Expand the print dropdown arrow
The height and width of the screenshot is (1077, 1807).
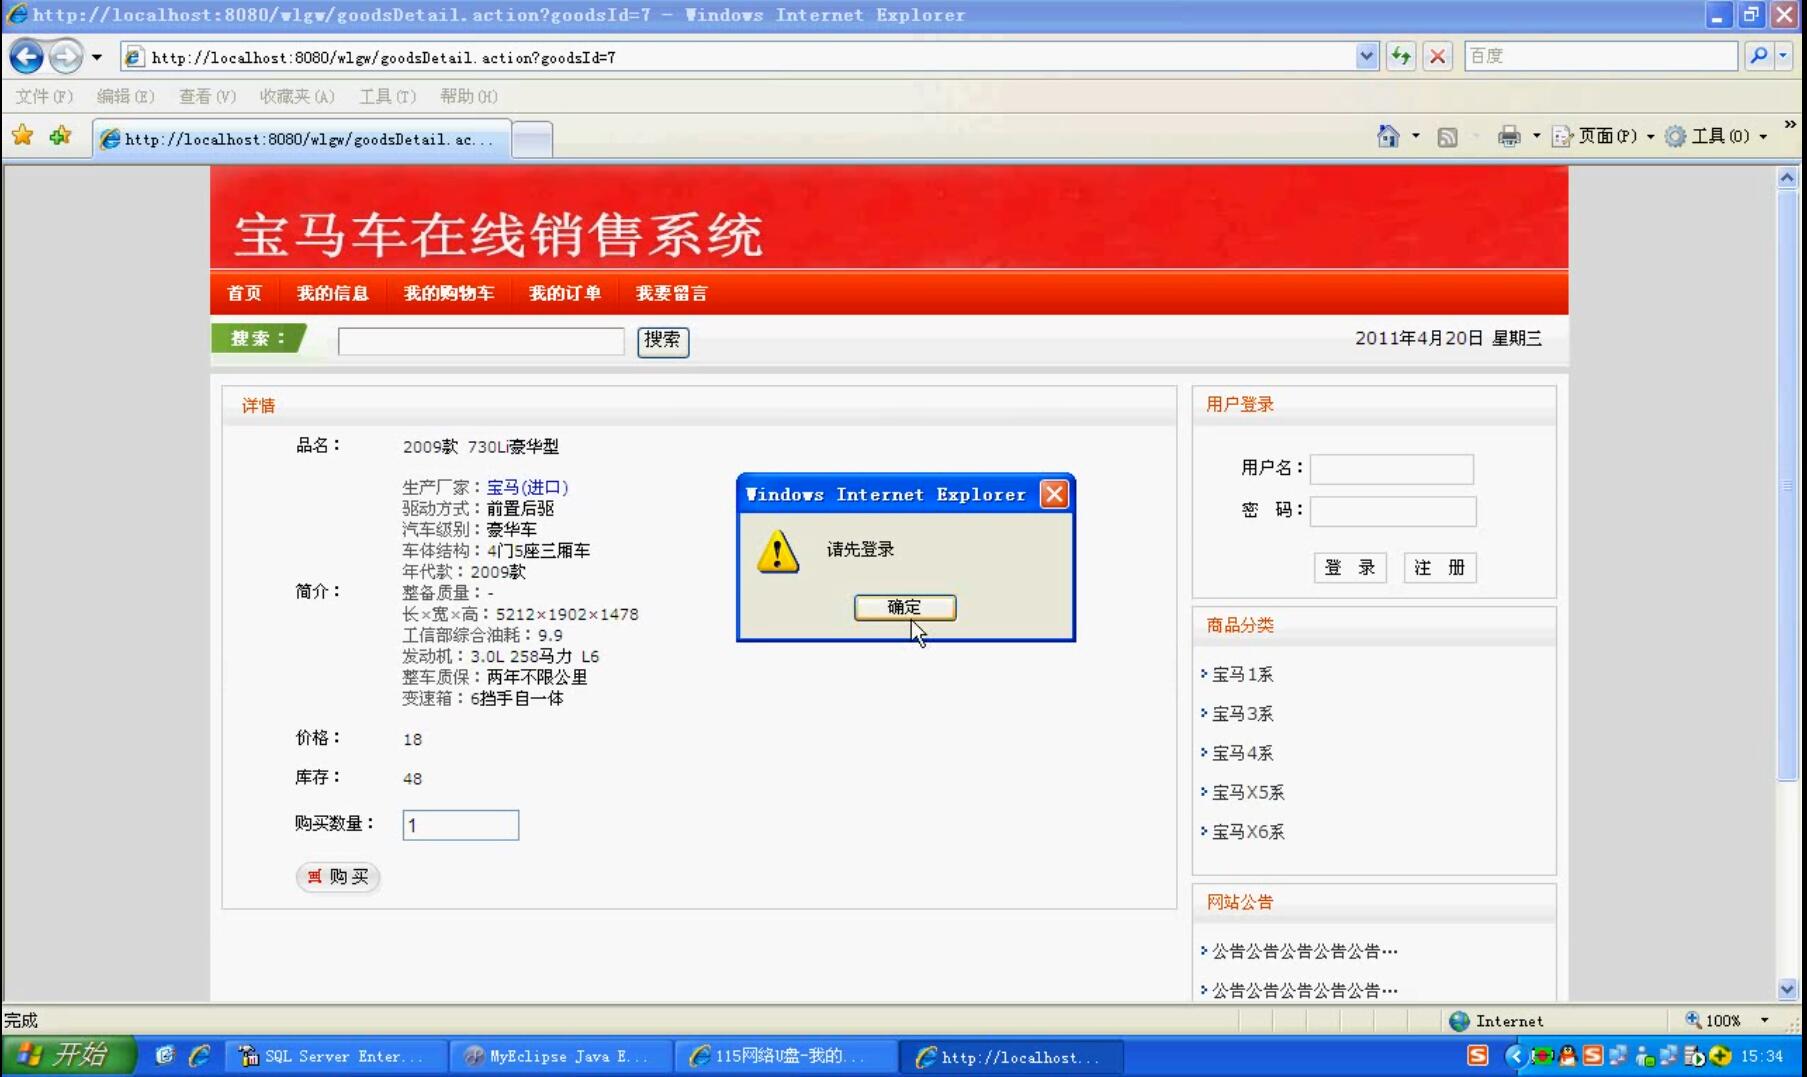click(1536, 136)
